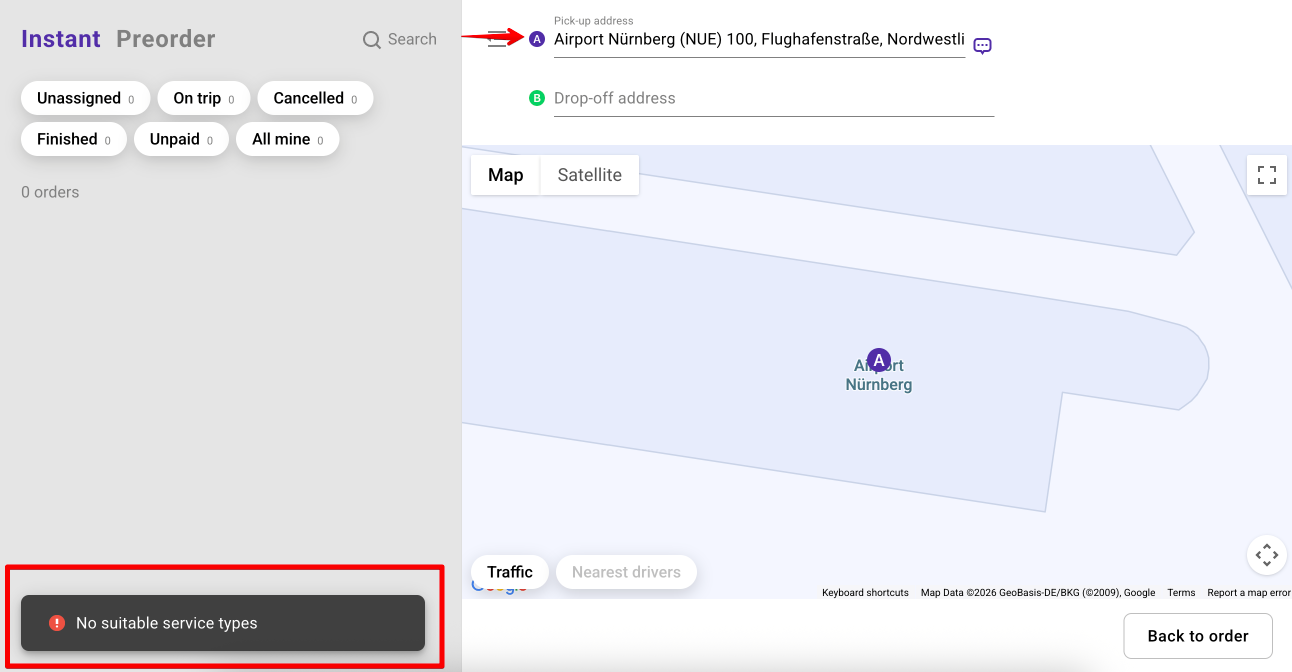Click the 'Pick-up address' field label
Screen dimensions: 1292x672
(x=594, y=20)
